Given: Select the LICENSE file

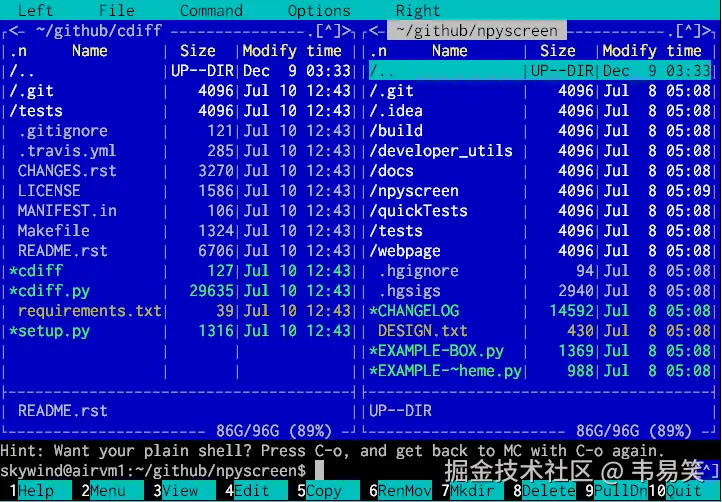Looking at the screenshot, I should click(180, 191).
